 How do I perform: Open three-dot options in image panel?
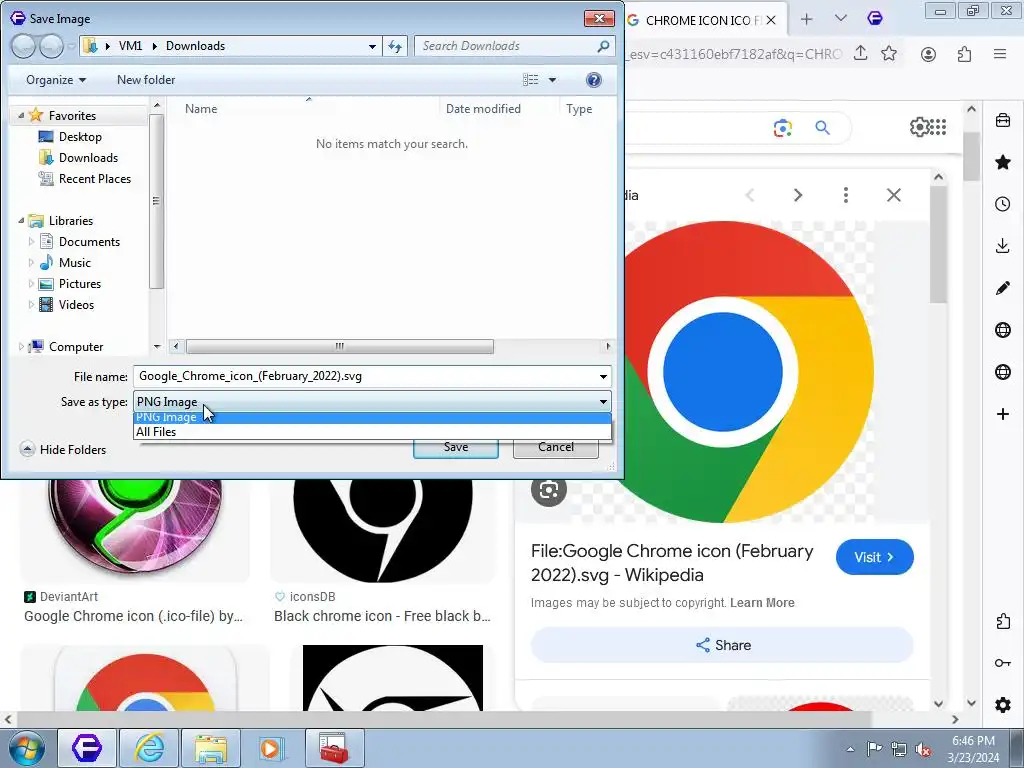click(846, 195)
